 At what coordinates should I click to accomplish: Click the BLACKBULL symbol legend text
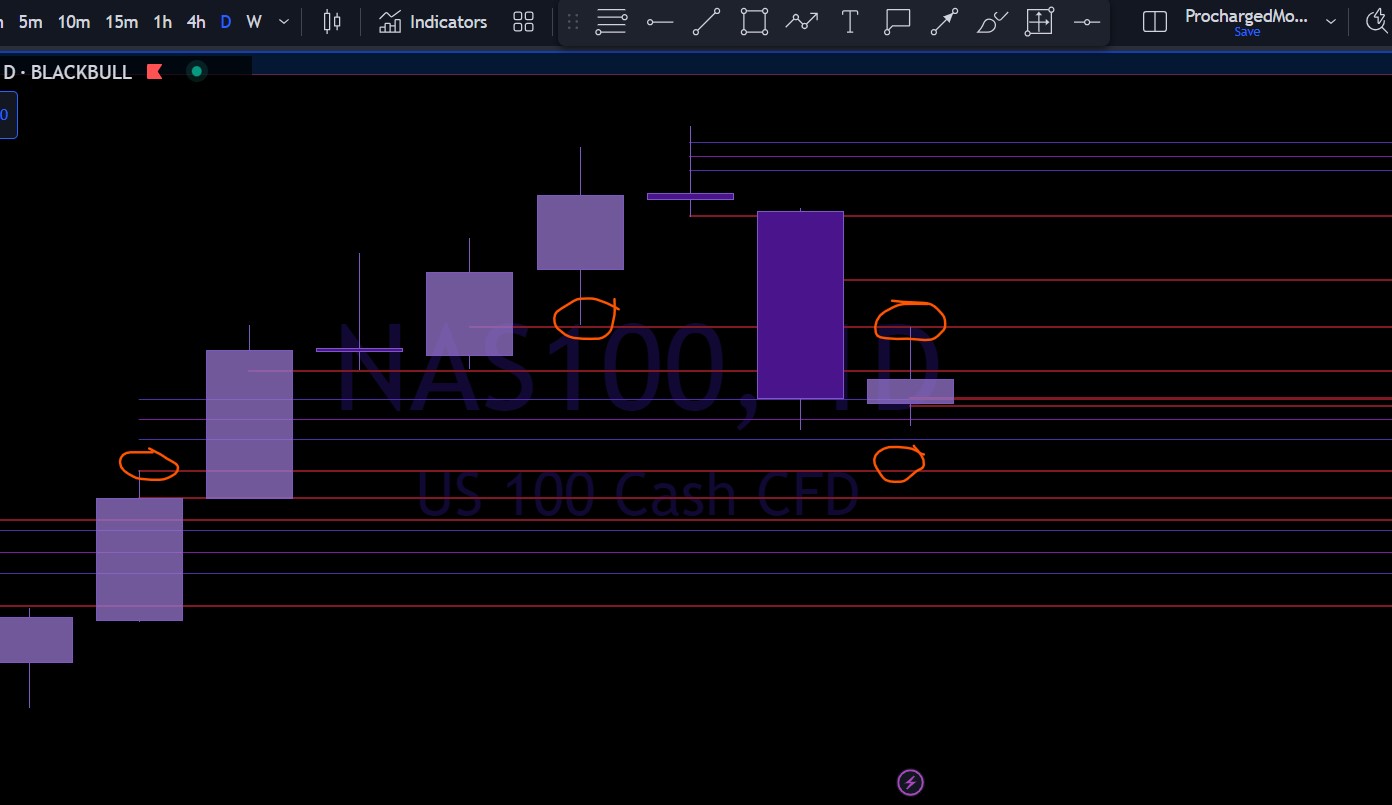tap(67, 72)
